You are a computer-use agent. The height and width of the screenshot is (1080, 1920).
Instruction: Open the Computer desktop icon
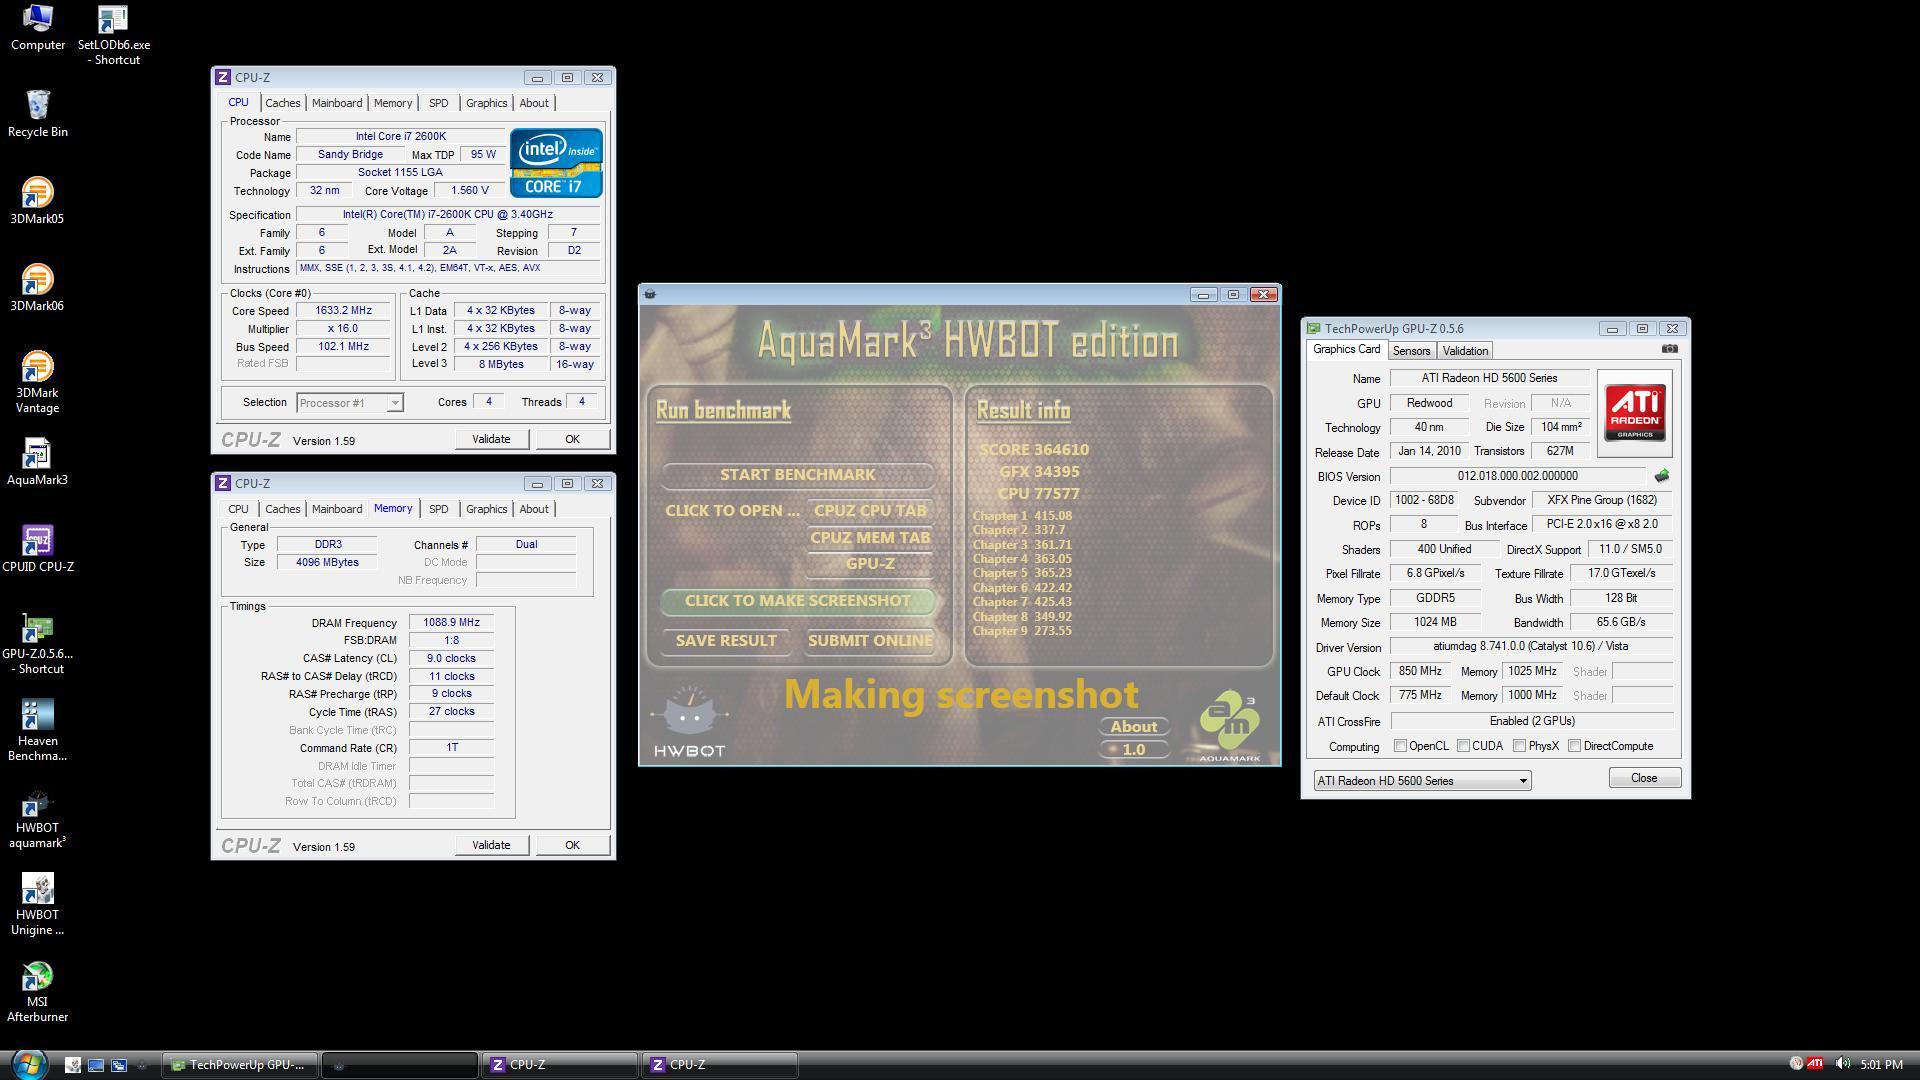tap(37, 28)
